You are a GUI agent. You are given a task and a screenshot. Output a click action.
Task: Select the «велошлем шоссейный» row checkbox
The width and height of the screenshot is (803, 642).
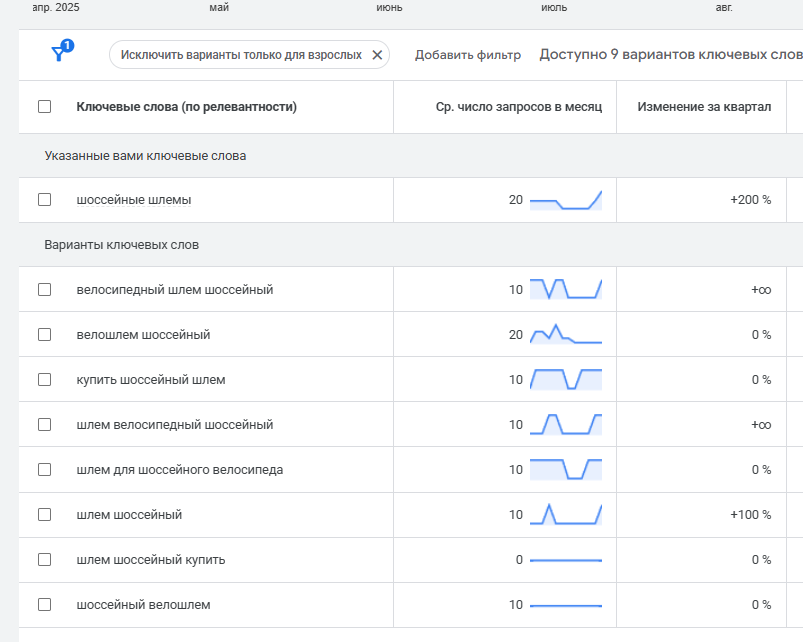point(44,335)
